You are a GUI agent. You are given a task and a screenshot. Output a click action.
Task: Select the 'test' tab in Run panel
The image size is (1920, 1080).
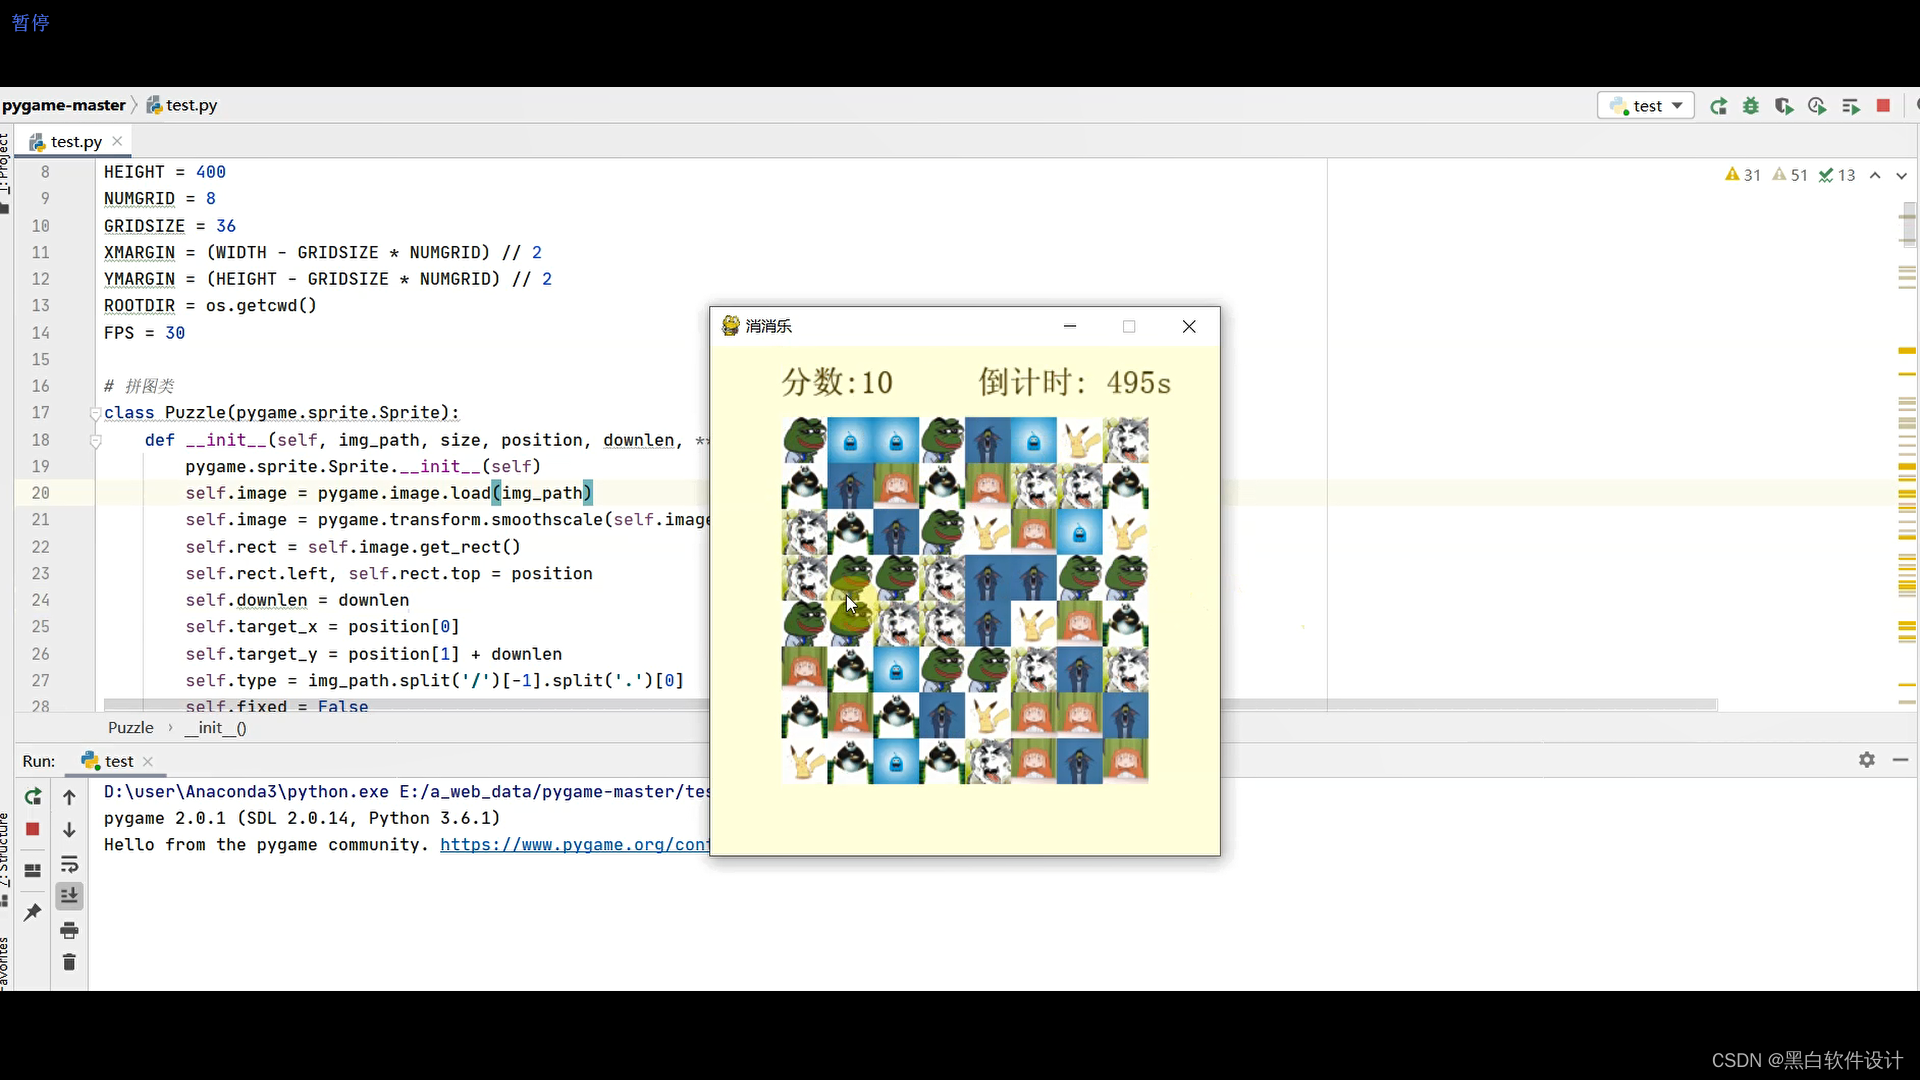[x=108, y=761]
